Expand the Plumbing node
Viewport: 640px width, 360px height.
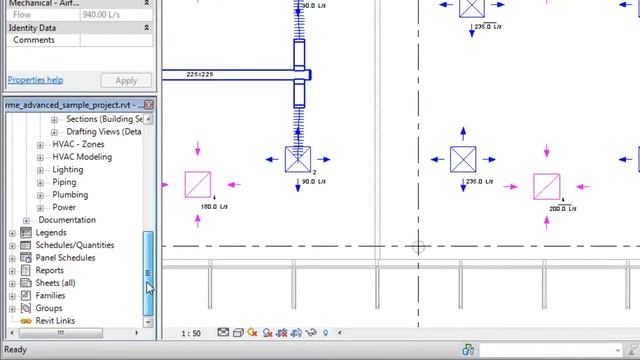tap(40, 196)
